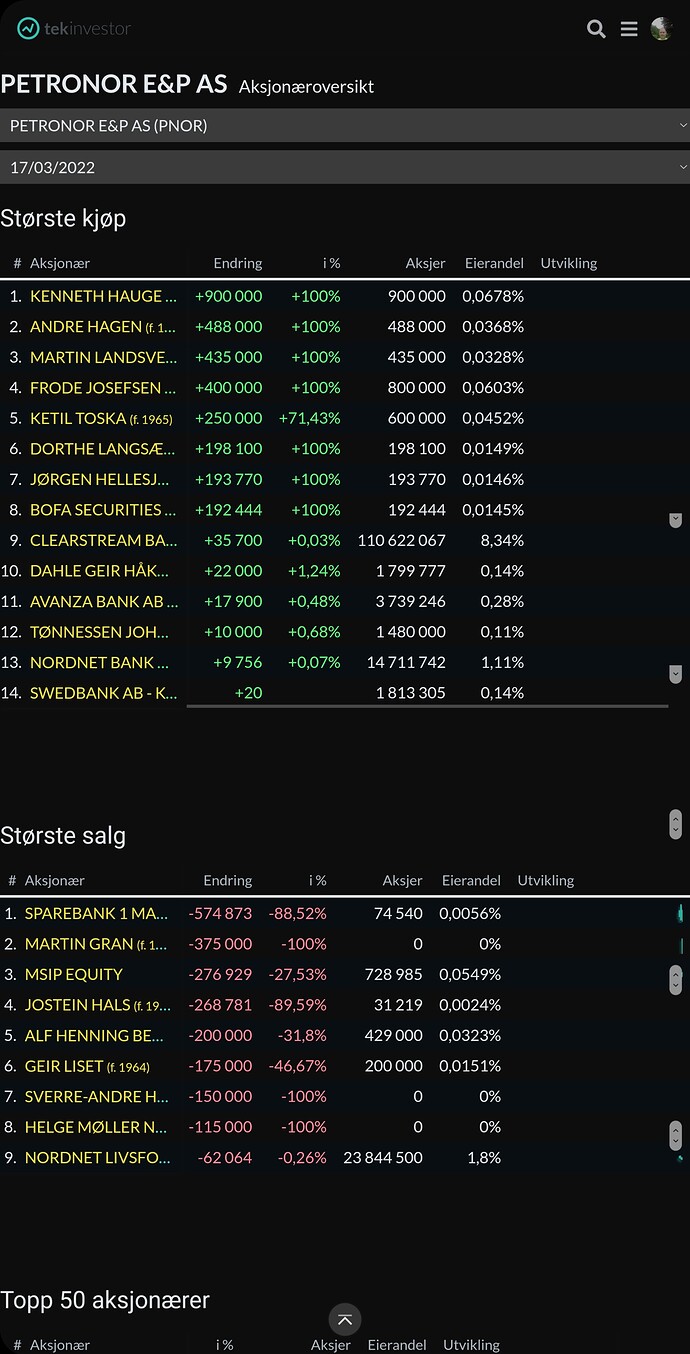Select the 110 622 067 shares value
The width and height of the screenshot is (690, 1354).
click(402, 540)
